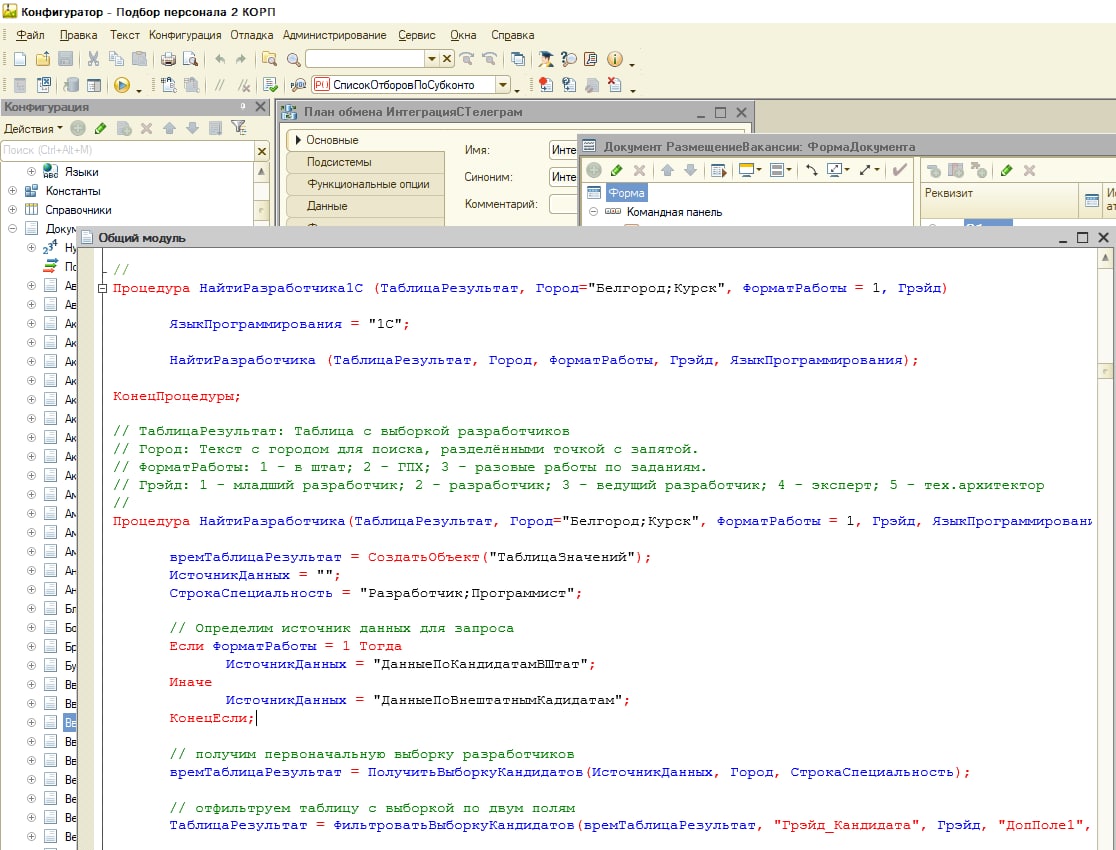Collapse the Командная панель form node
The image size is (1116, 850).
pyautogui.click(x=593, y=212)
